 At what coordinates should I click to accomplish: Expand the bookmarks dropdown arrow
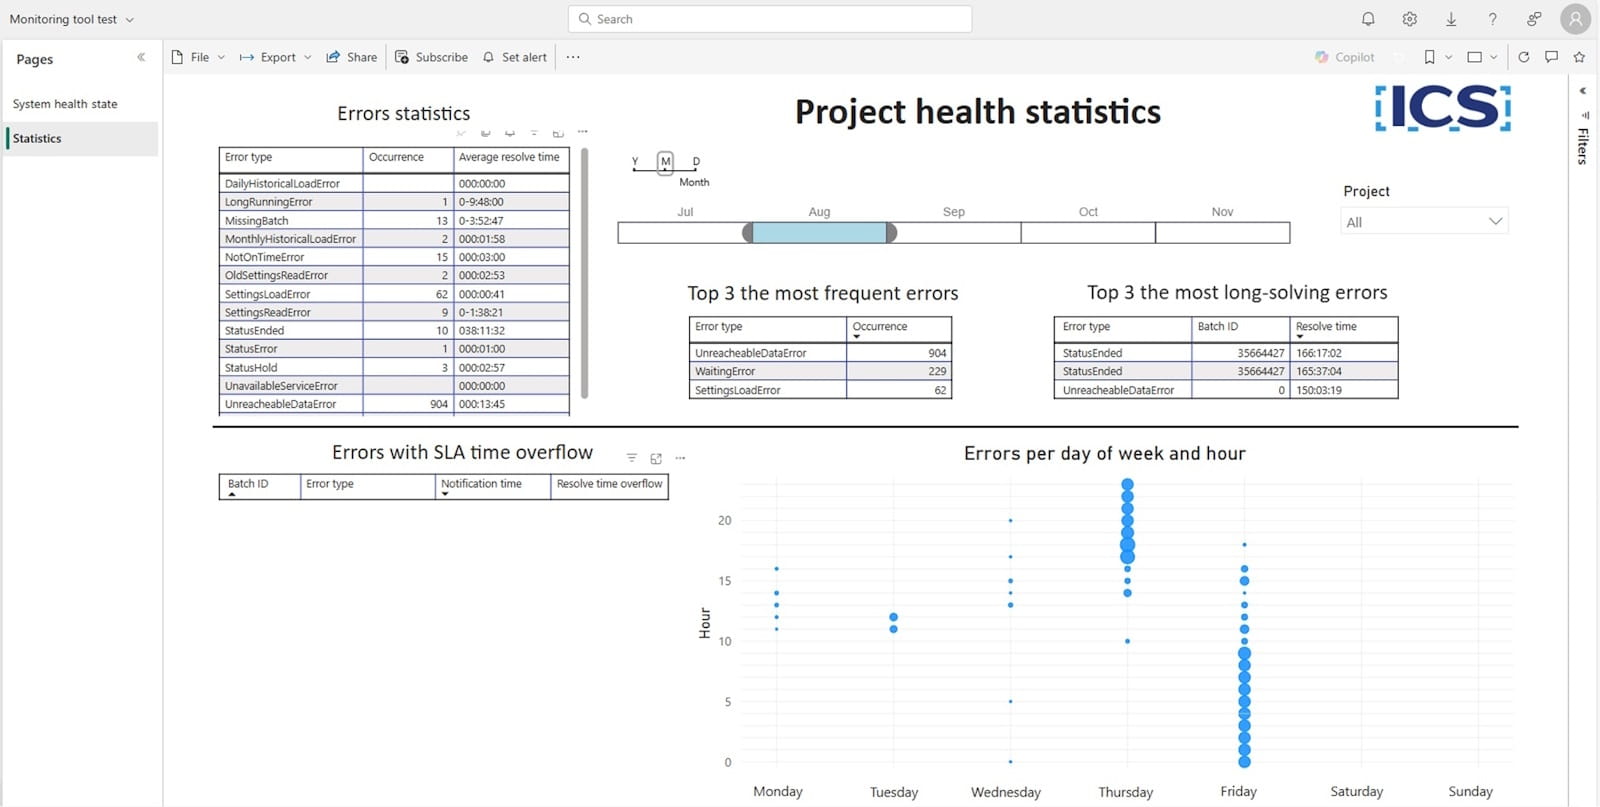[x=1448, y=57]
